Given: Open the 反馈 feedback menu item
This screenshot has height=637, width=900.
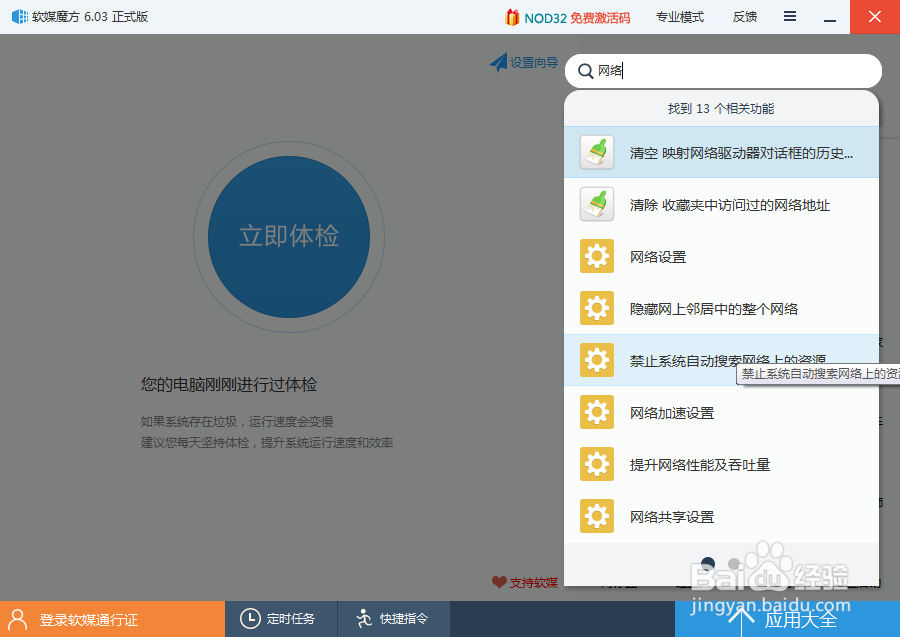Looking at the screenshot, I should tap(744, 16).
